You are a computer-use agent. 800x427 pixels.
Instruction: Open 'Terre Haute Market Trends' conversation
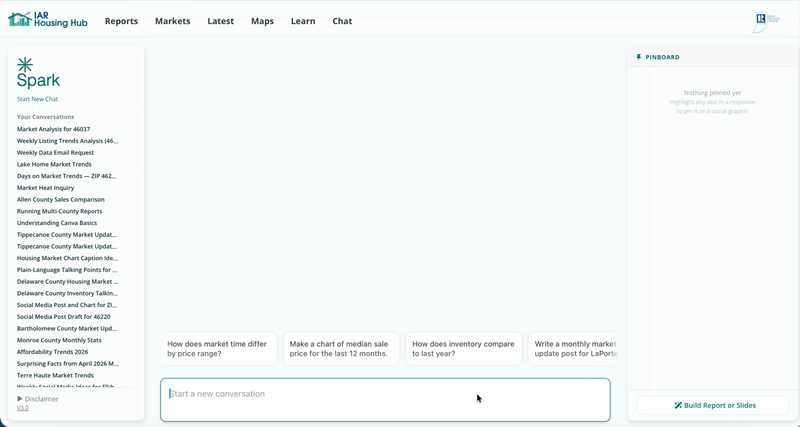click(x=55, y=375)
